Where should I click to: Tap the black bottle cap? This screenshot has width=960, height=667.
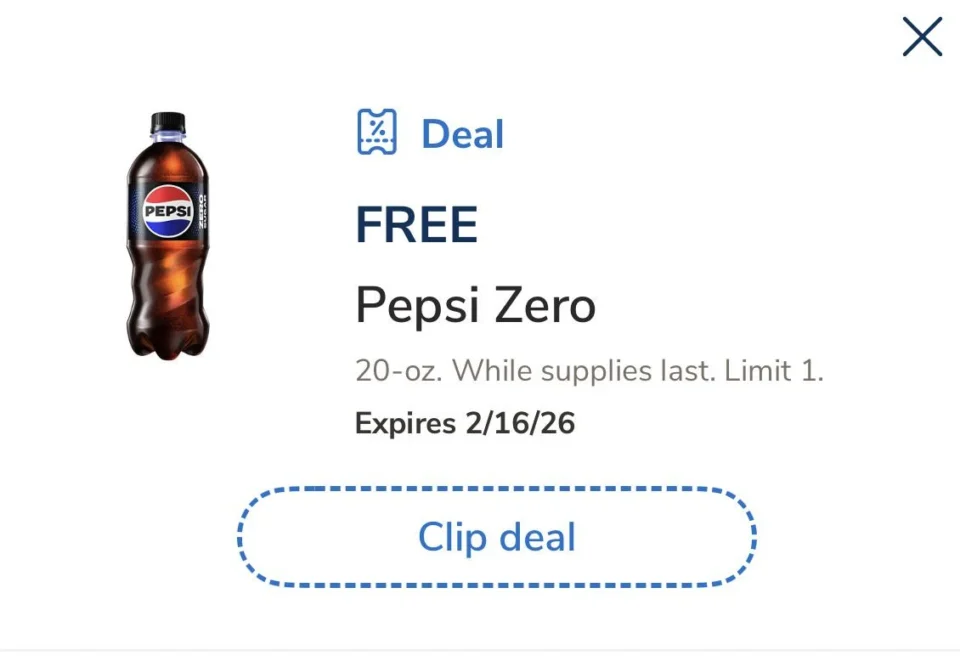[168, 123]
